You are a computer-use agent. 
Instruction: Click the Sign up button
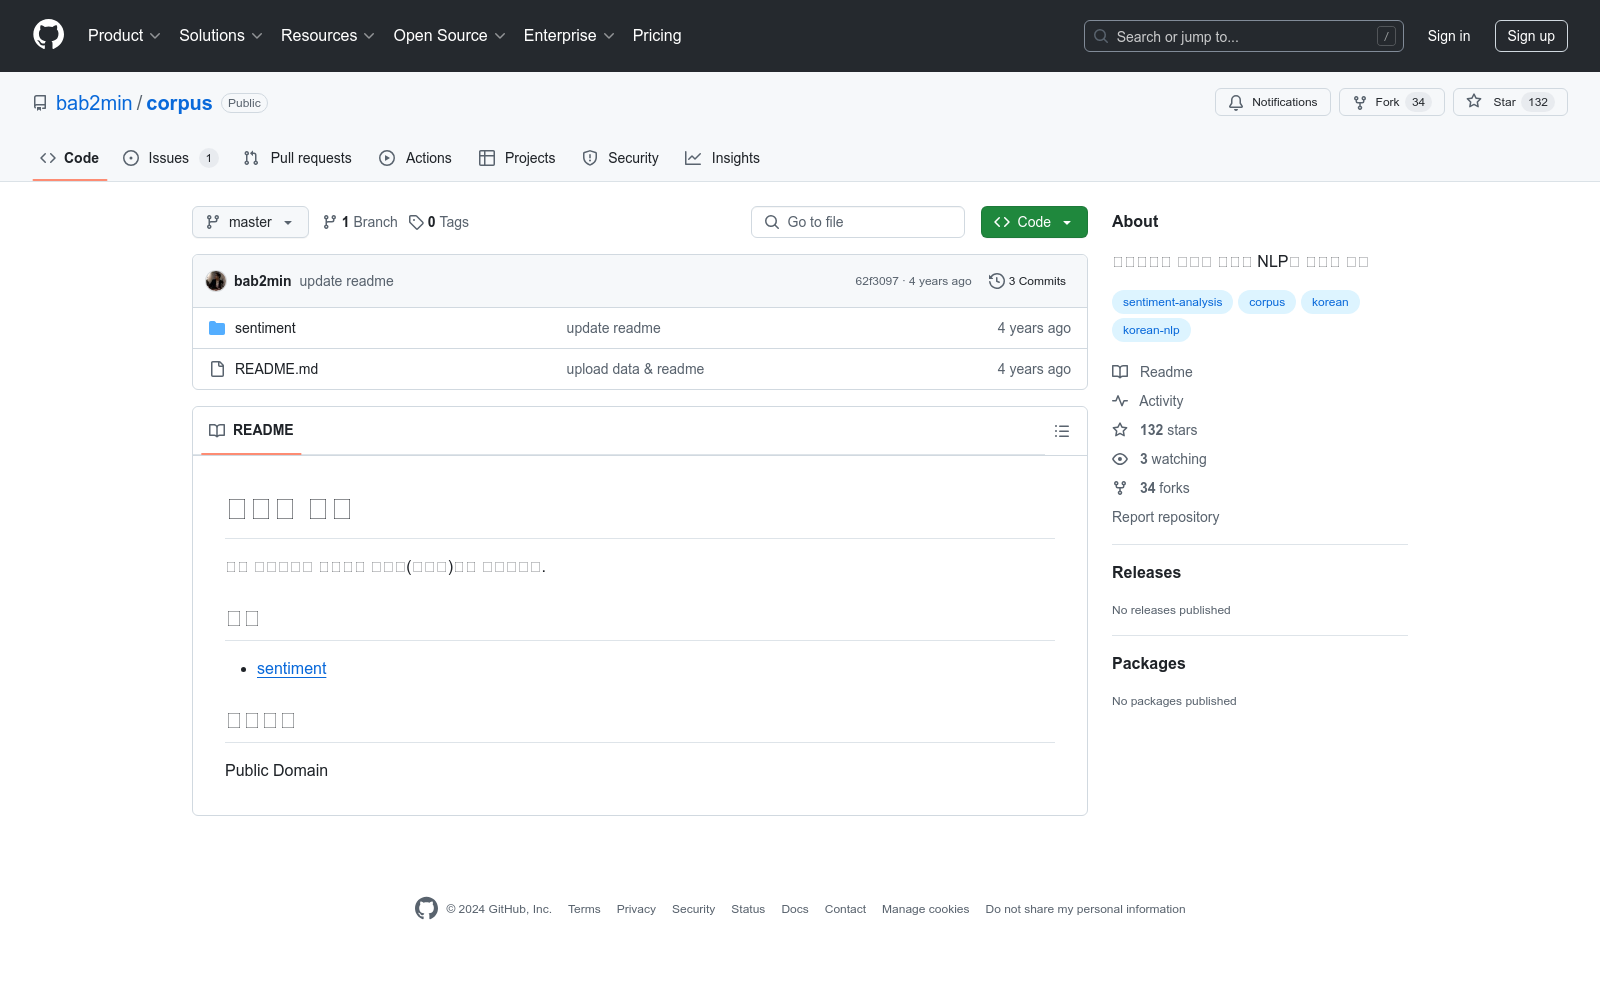click(1531, 36)
